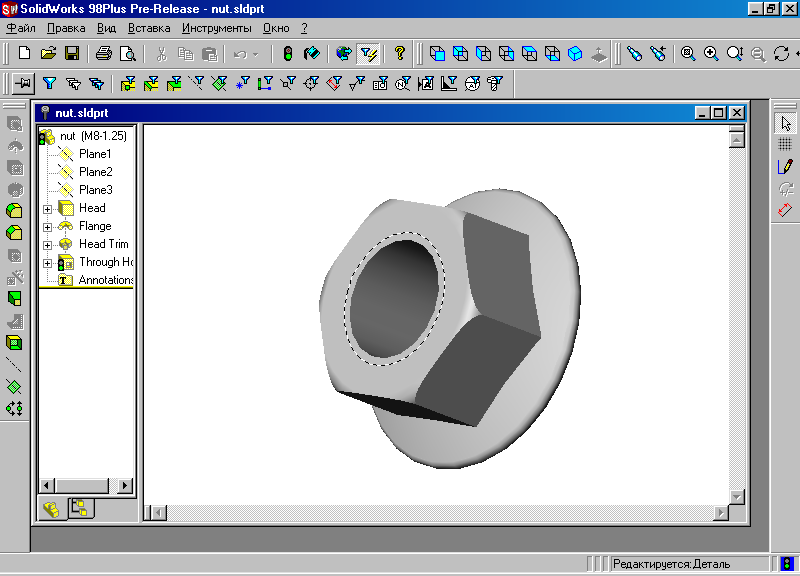
Task: Click the plain blue funnel filter icon
Action: pos(49,83)
